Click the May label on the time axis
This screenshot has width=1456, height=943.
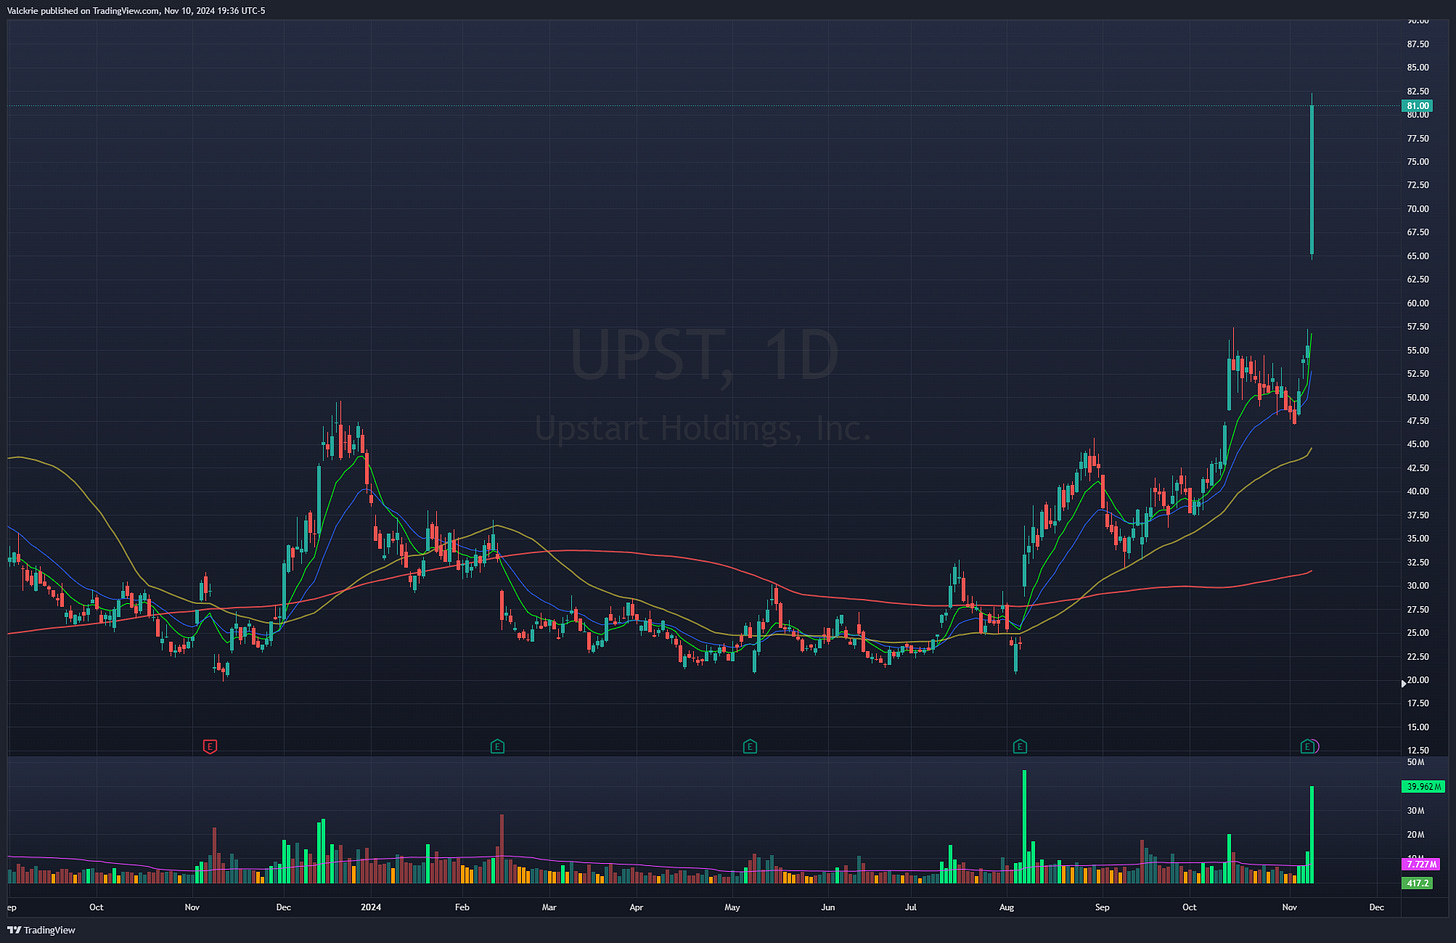point(732,908)
